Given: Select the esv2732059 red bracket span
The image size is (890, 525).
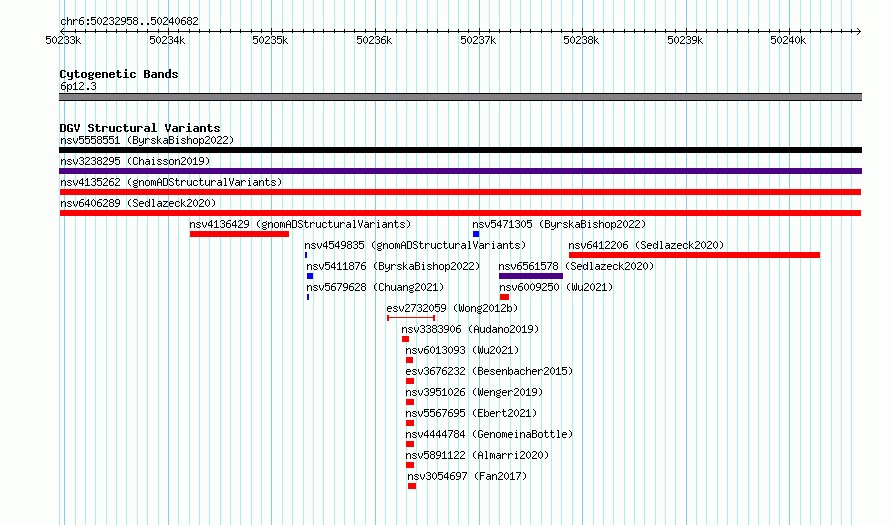Looking at the screenshot, I should tap(411, 318).
